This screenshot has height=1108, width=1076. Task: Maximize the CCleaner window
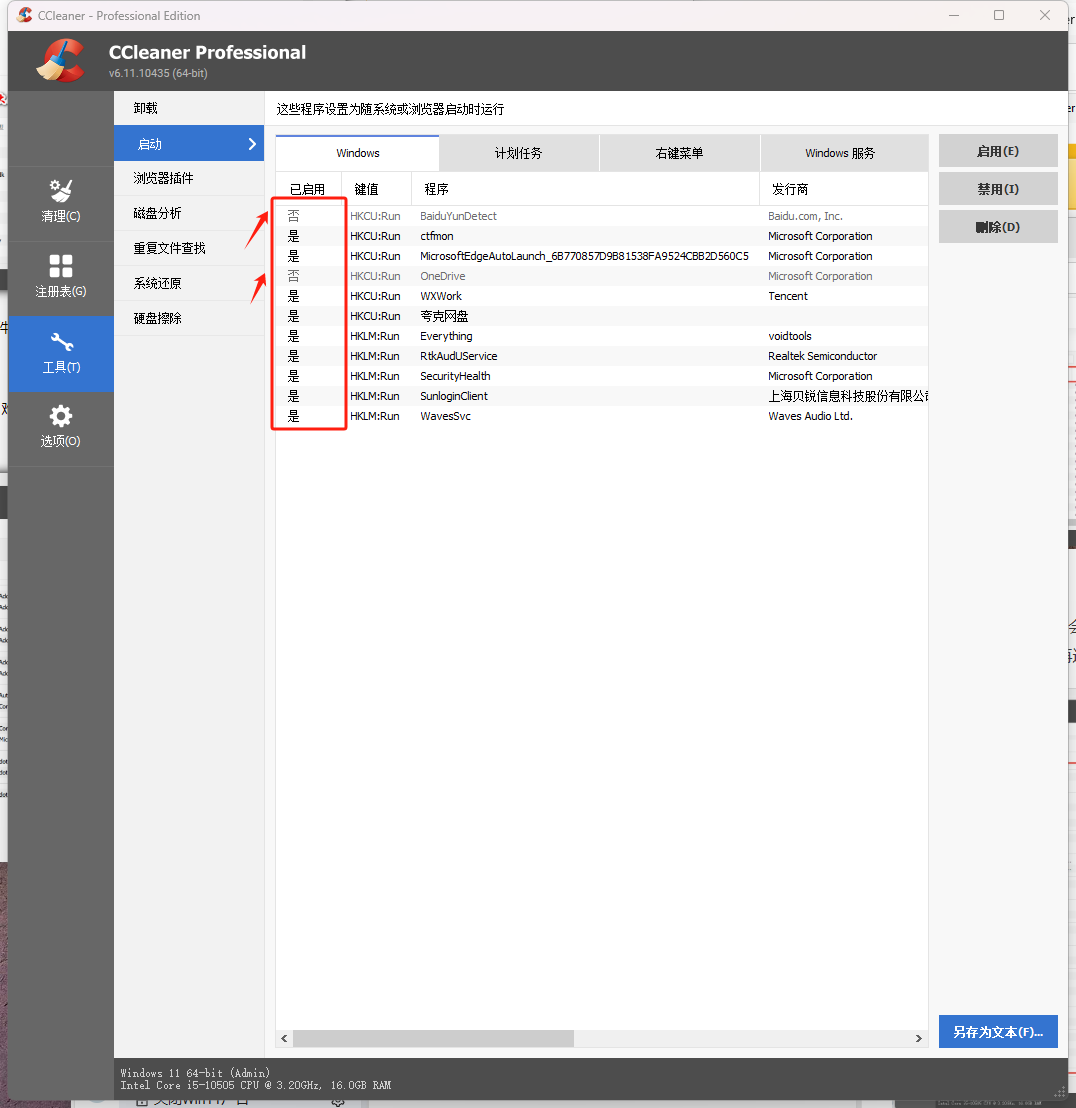click(x=999, y=15)
